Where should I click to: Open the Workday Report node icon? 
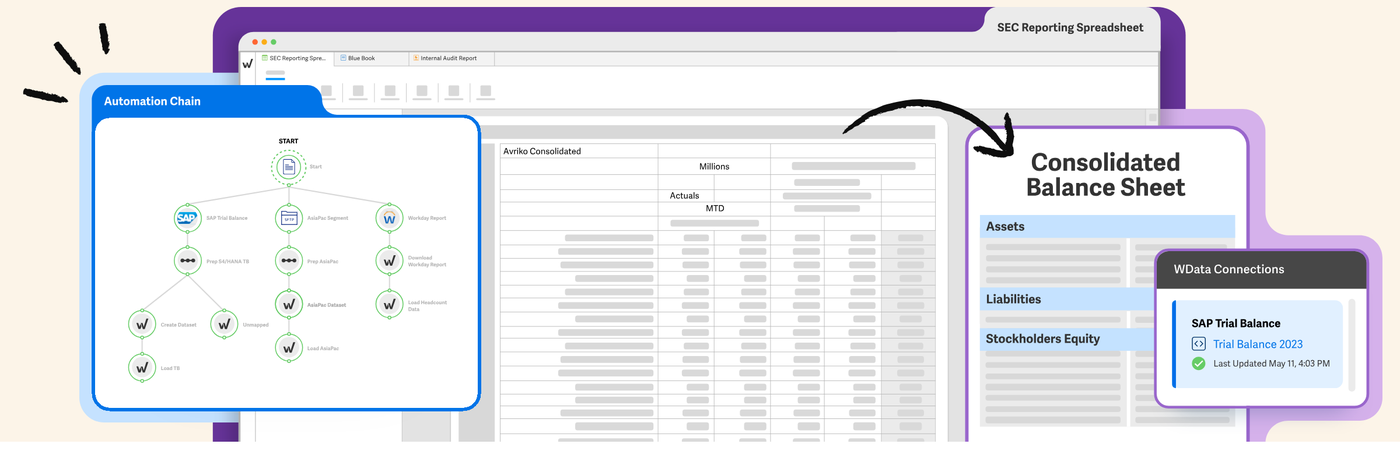pyautogui.click(x=389, y=217)
